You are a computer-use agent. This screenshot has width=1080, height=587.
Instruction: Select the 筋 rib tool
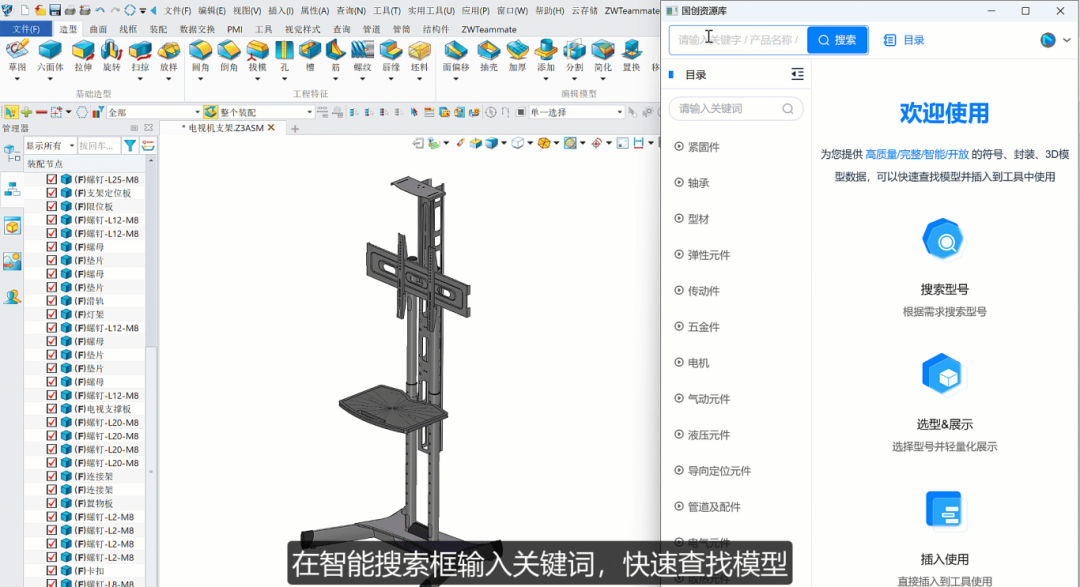335,56
